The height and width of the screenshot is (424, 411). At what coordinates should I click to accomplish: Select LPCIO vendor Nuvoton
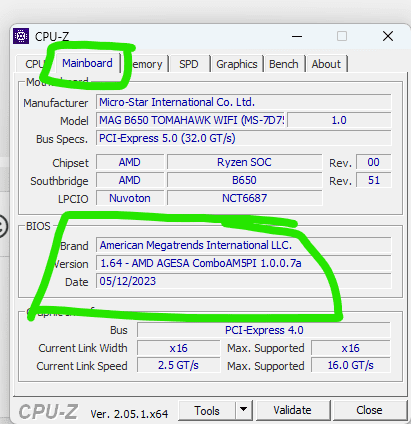click(130, 198)
